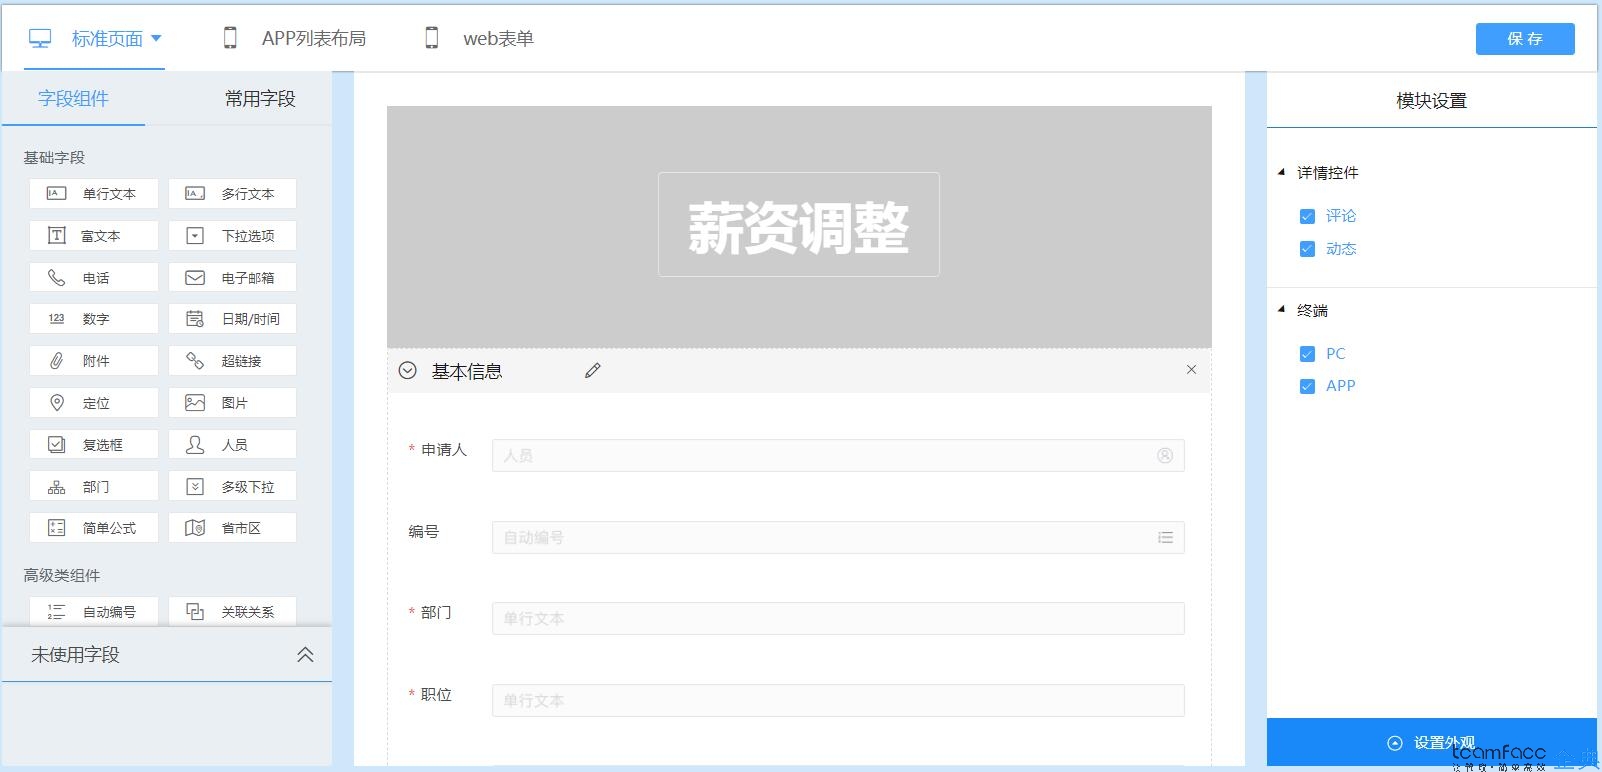The height and width of the screenshot is (772, 1602).
Task: Remove the 基本信息 section with its X icon
Action: coord(1191,370)
